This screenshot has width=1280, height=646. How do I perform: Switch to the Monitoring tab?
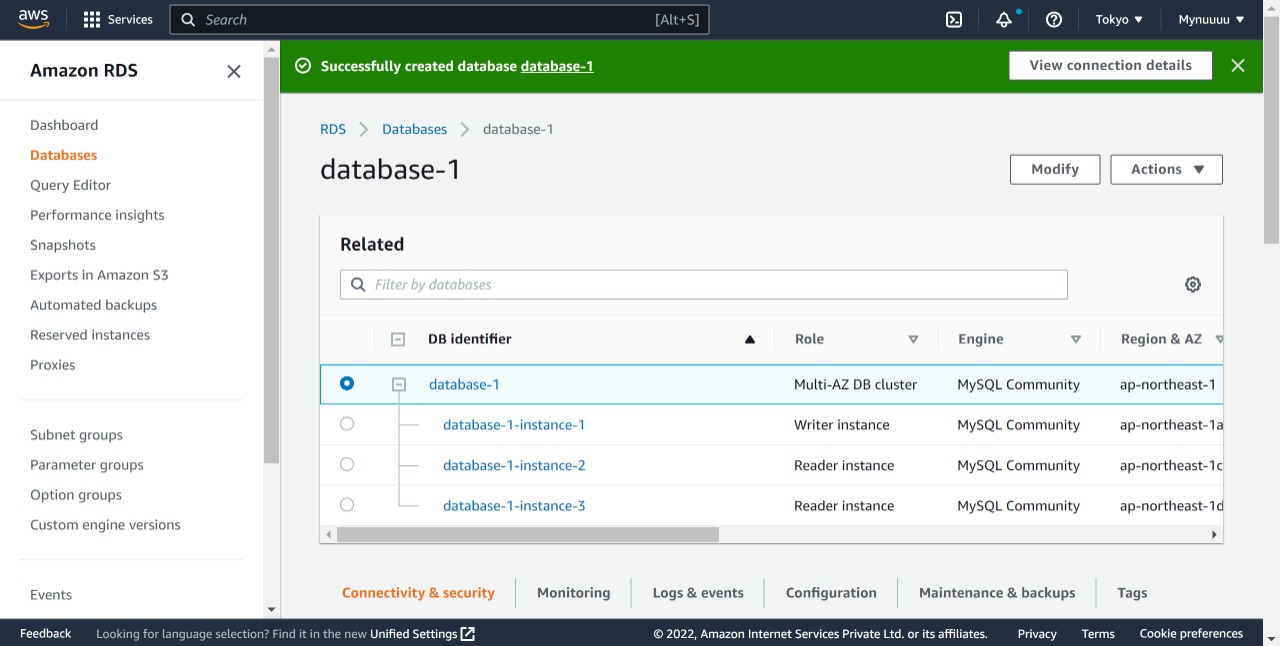[573, 593]
